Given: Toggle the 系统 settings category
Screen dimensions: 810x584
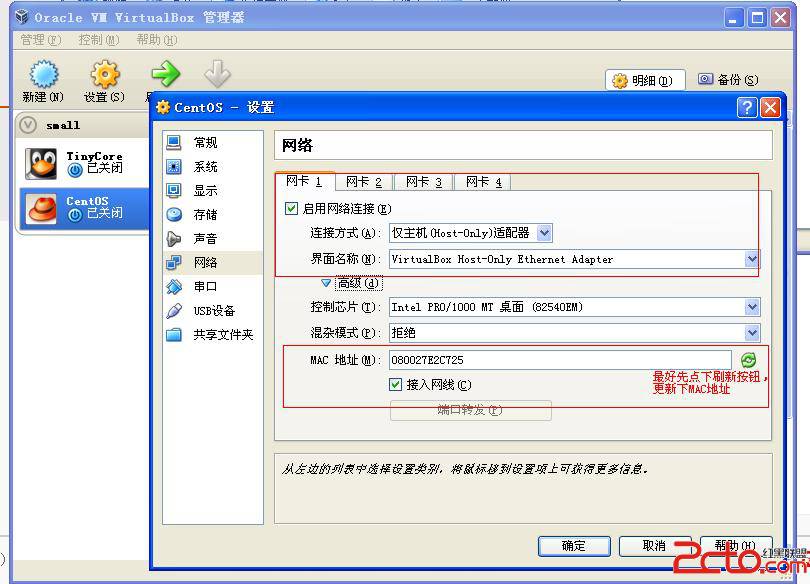Looking at the screenshot, I should pos(176,166).
